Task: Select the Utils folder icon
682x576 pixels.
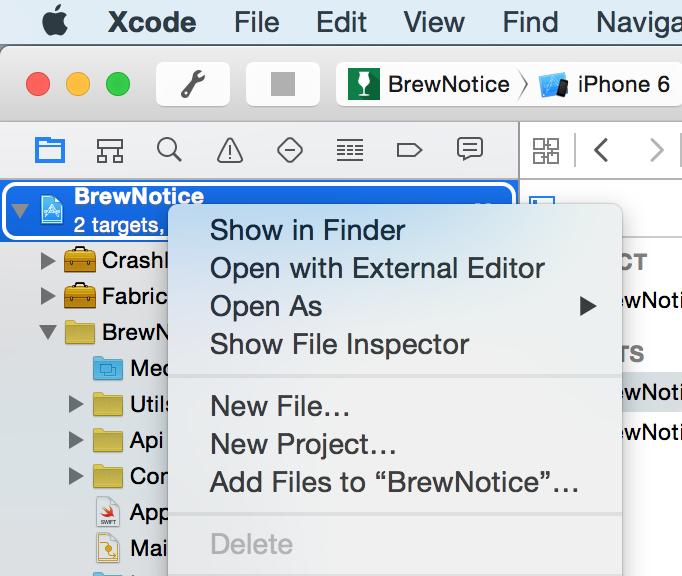Action: tap(108, 404)
